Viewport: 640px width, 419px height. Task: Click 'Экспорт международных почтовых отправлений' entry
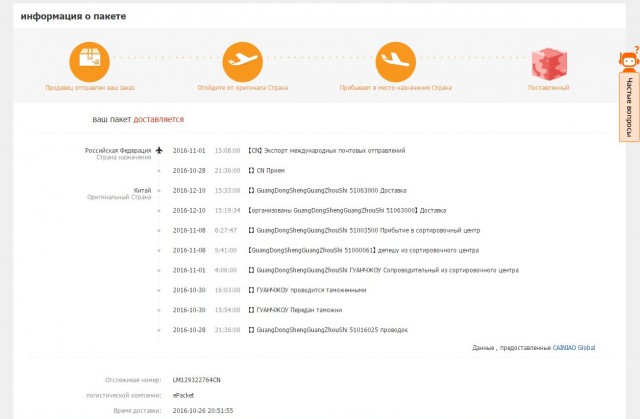[x=327, y=151]
